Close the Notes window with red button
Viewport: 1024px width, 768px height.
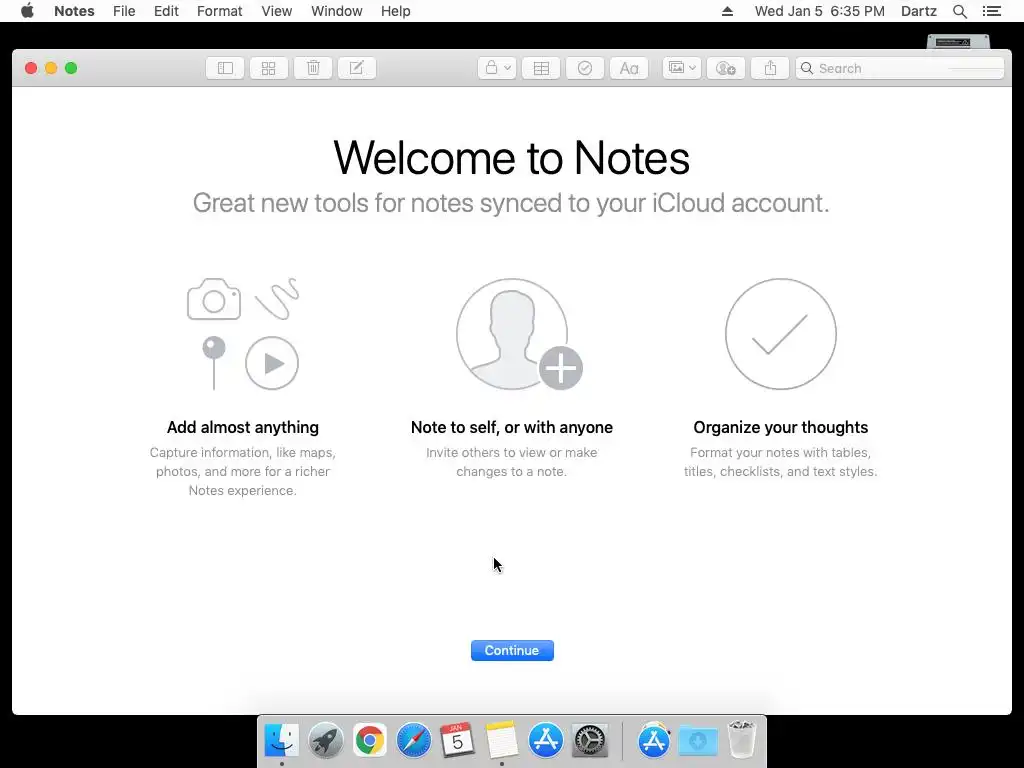click(31, 68)
